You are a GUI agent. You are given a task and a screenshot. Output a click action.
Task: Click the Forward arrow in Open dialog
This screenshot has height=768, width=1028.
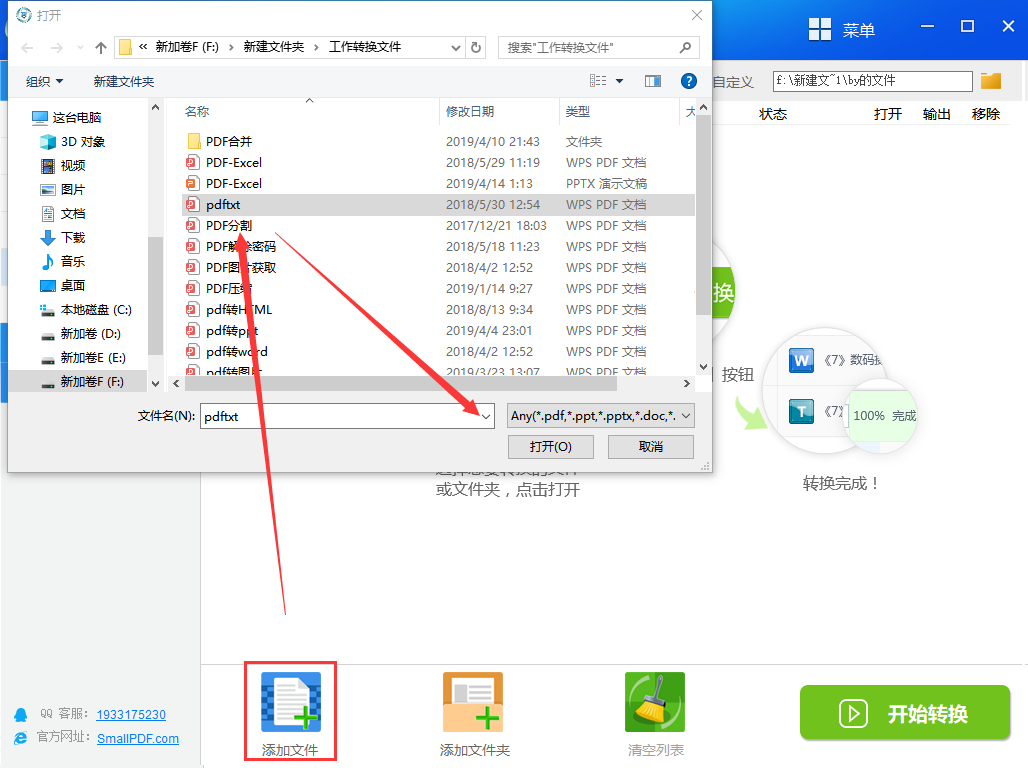57,48
